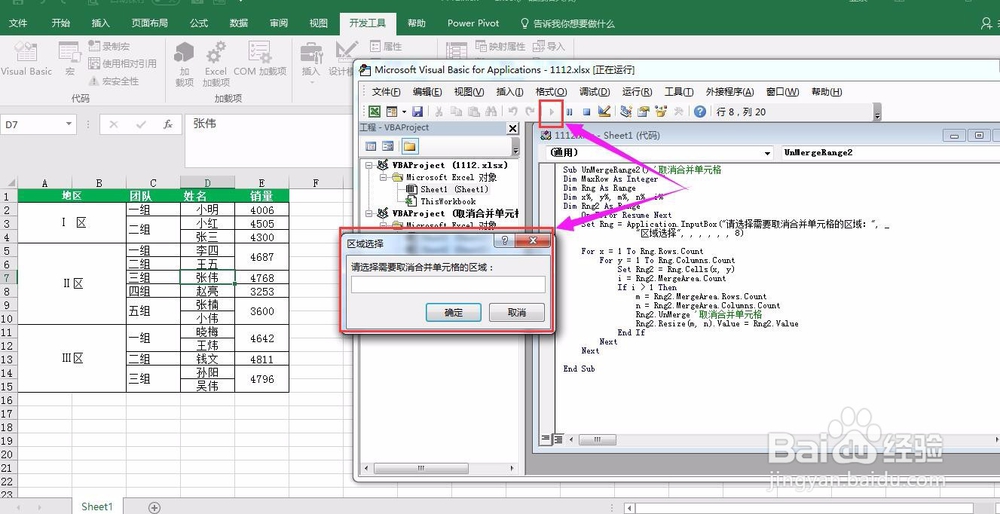The width and height of the screenshot is (1000, 514).
Task: Click the Cut scissors icon in VBA toolbar
Action: click(x=439, y=112)
